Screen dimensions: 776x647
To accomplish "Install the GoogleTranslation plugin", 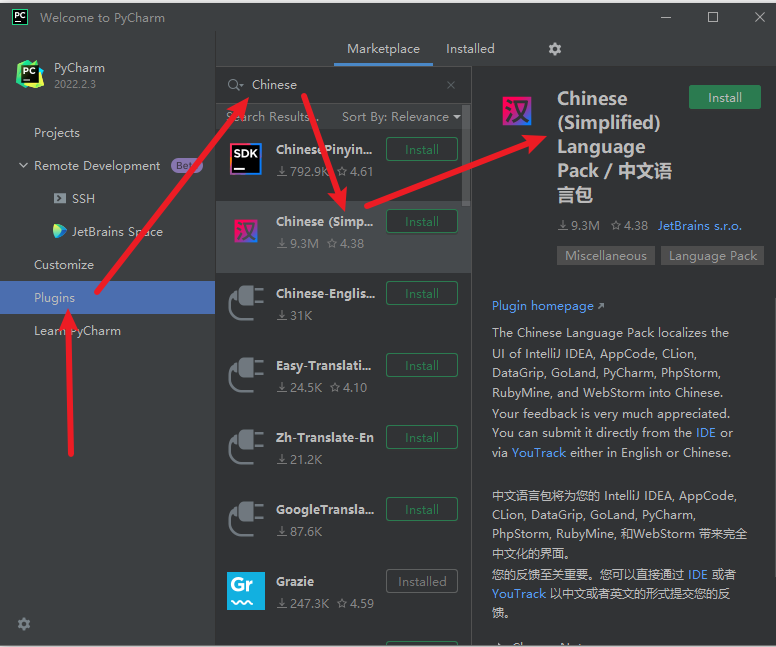I will [422, 509].
